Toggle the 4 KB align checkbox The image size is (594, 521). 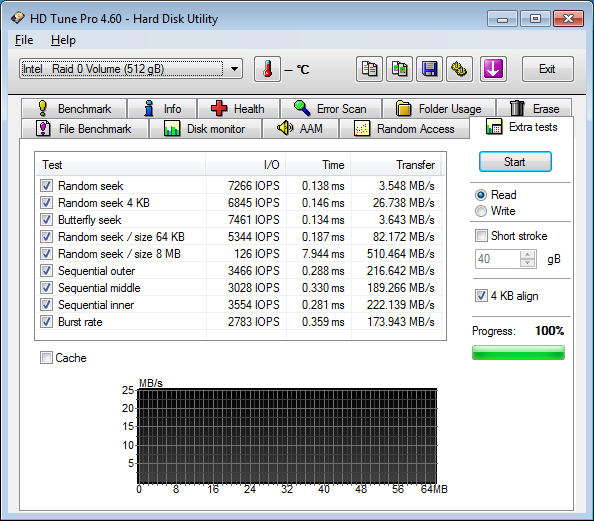pyautogui.click(x=481, y=296)
